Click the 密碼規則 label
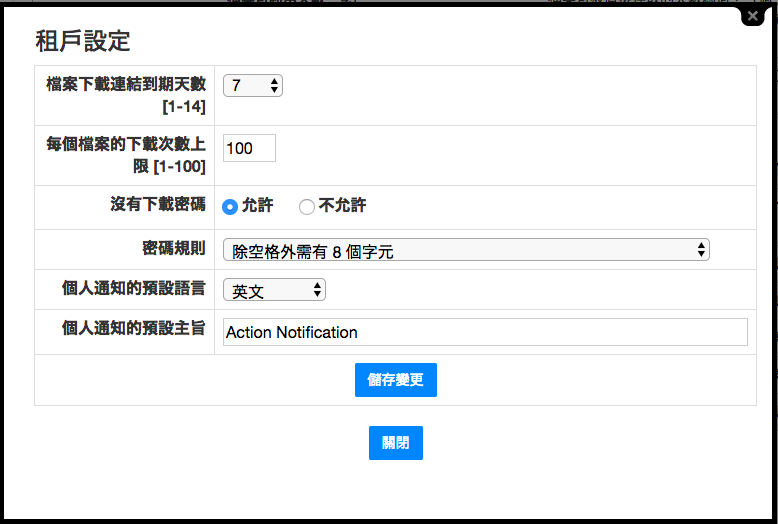The height and width of the screenshot is (524, 778). click(x=174, y=248)
